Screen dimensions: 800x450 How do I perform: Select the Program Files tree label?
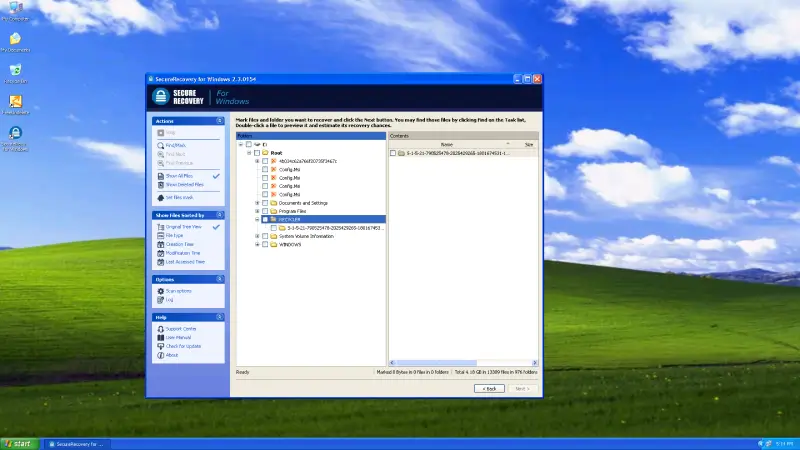click(x=292, y=211)
